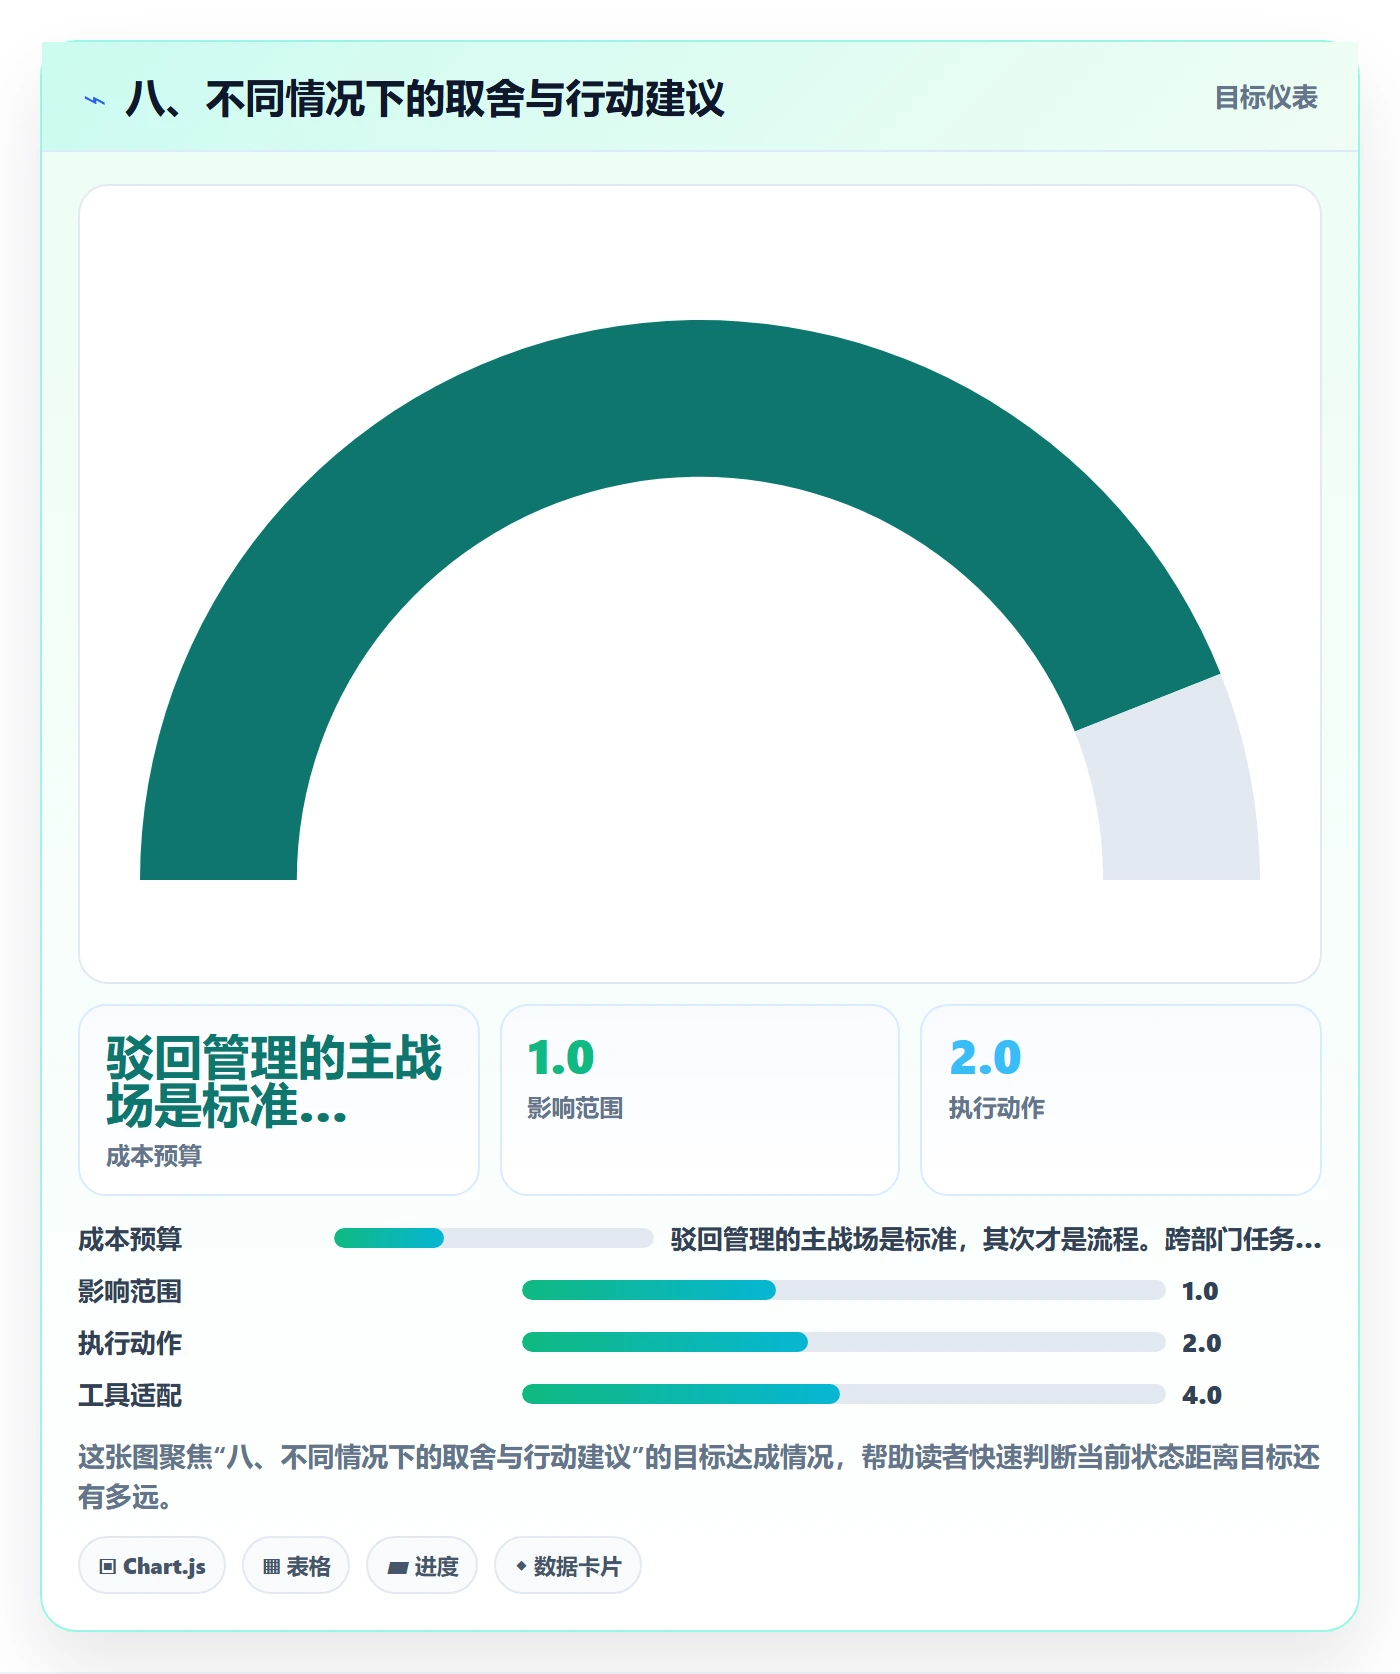Click the description paragraph starting 这张图聚焦
This screenshot has width=1400, height=1674.
(699, 1477)
